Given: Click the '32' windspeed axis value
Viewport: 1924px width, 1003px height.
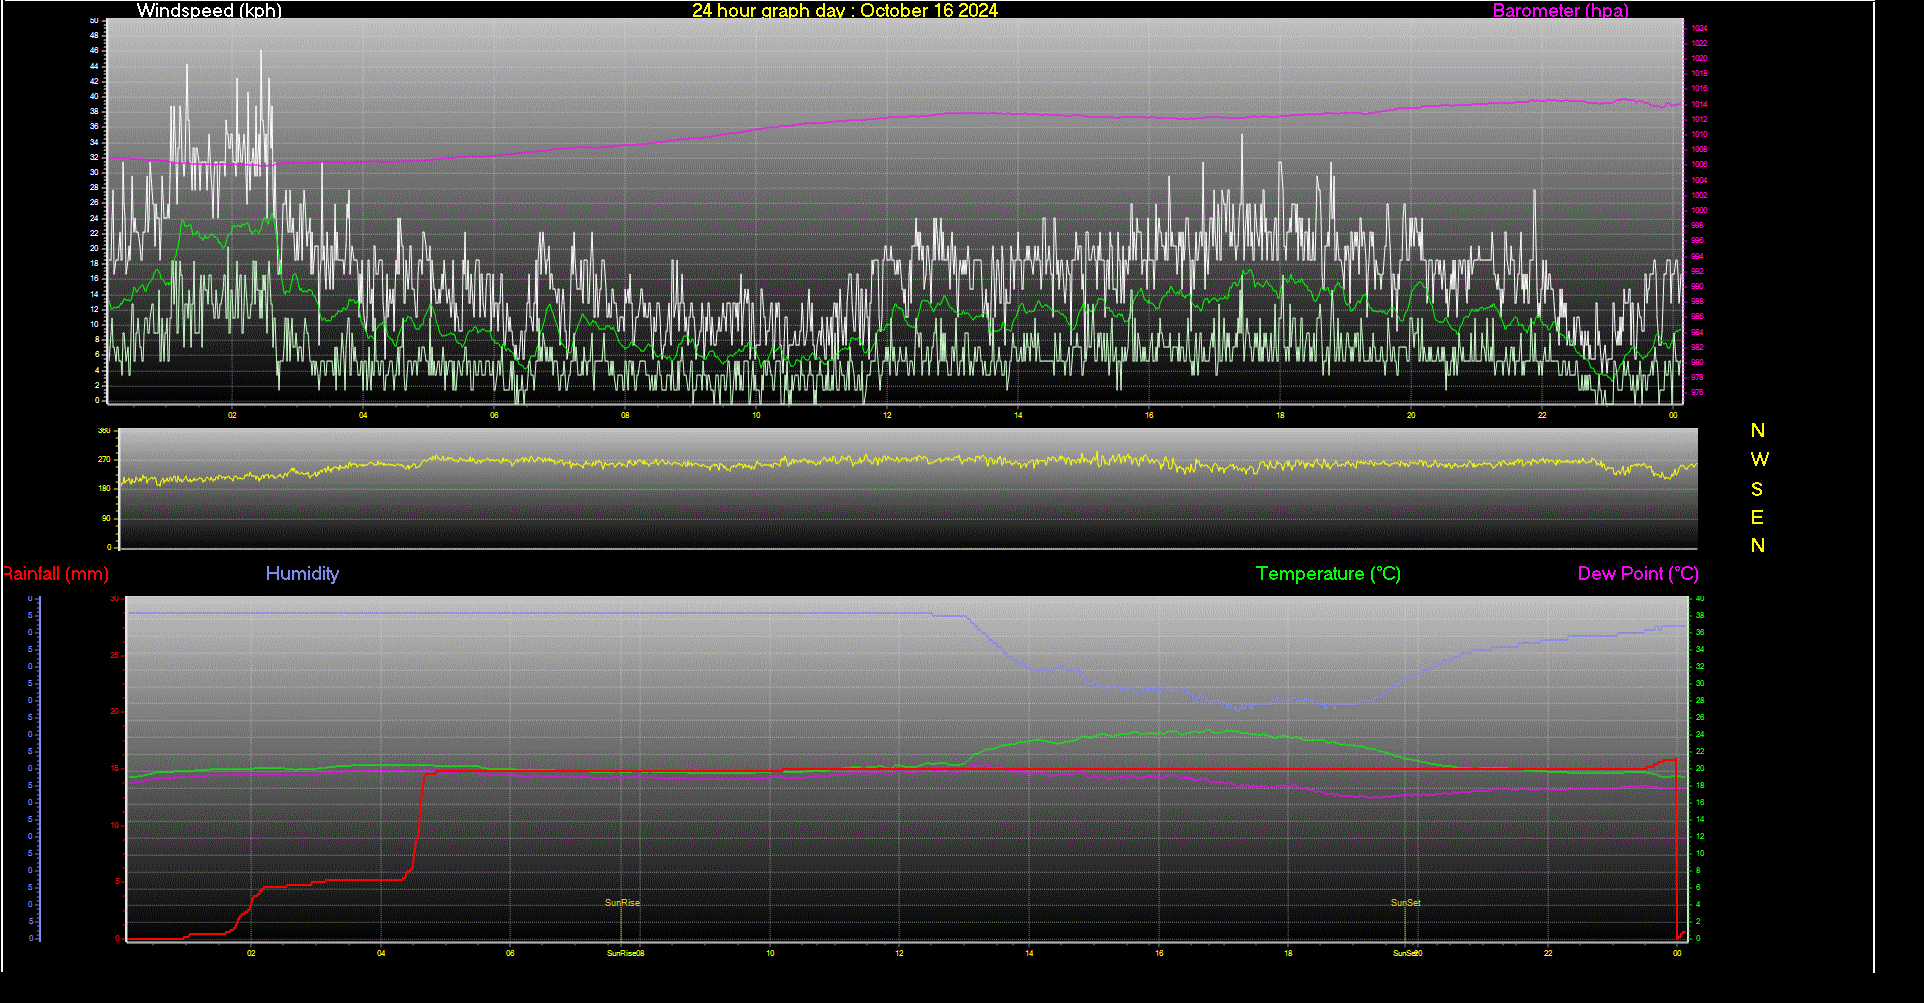Looking at the screenshot, I should 94,157.
